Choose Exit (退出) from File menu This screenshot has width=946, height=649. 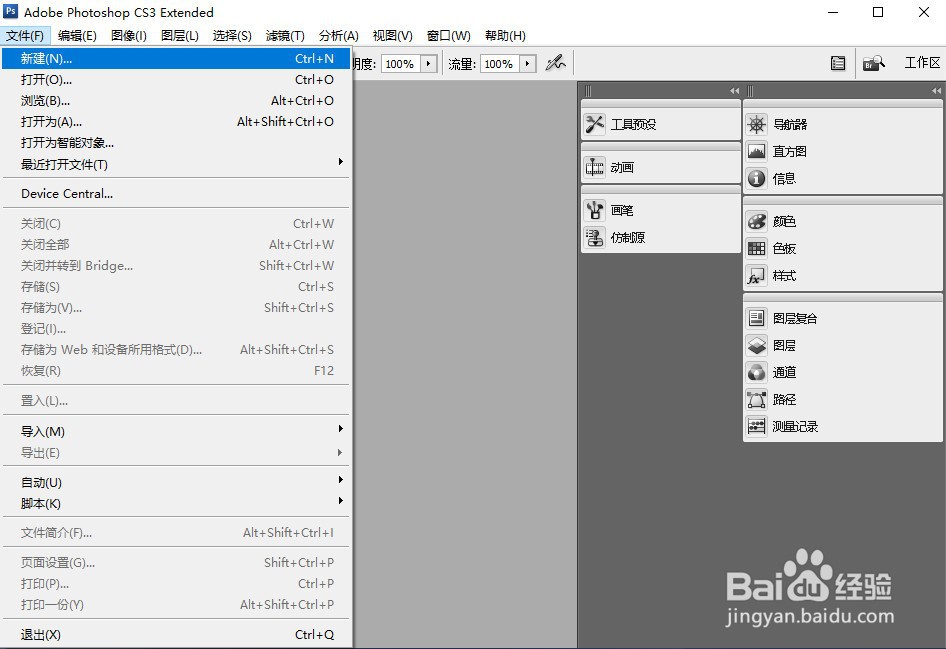click(176, 635)
